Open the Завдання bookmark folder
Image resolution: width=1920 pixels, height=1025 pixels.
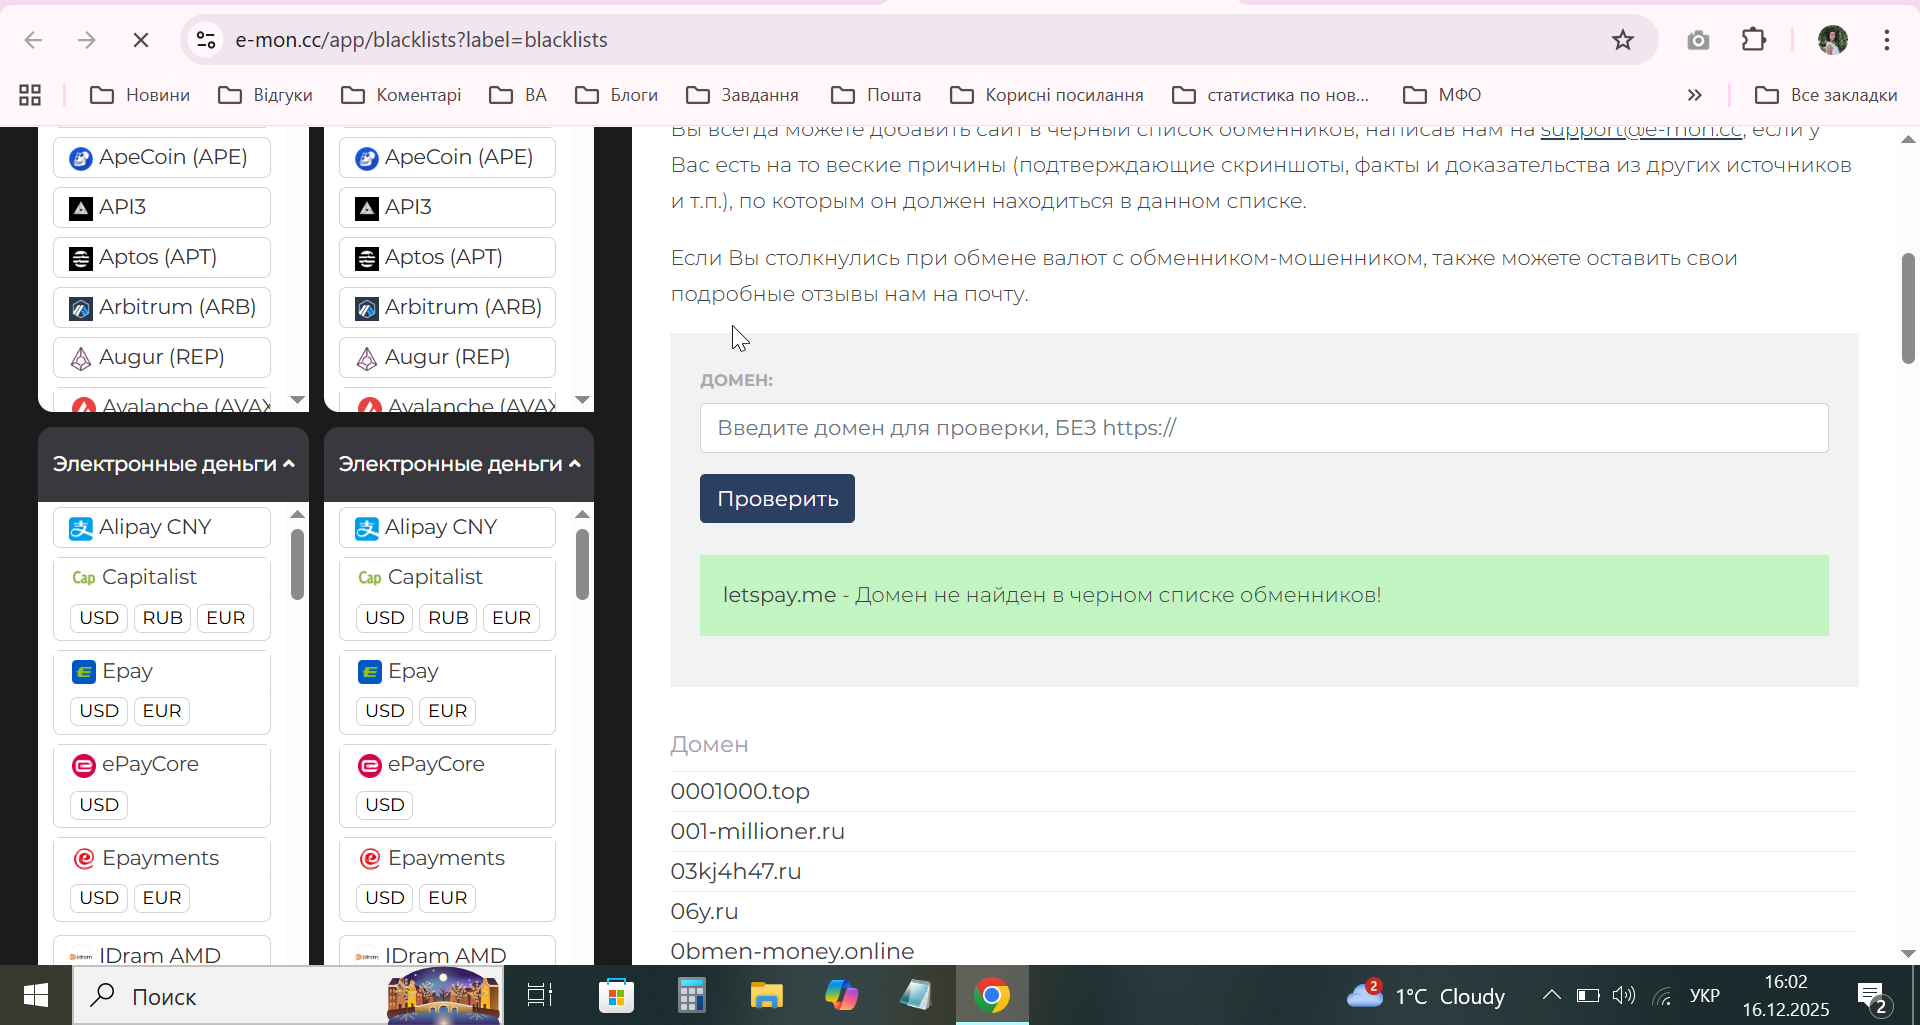point(743,95)
